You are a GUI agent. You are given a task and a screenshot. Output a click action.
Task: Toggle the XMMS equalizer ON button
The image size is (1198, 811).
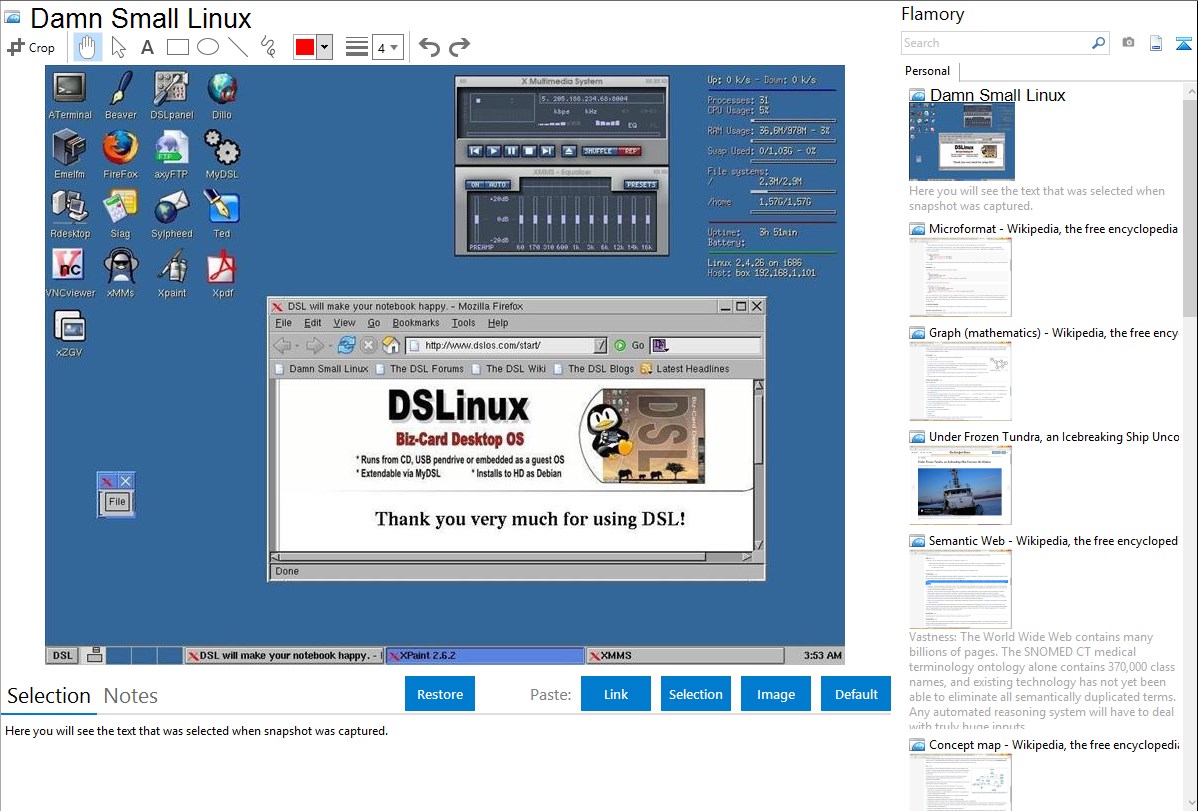pos(475,185)
